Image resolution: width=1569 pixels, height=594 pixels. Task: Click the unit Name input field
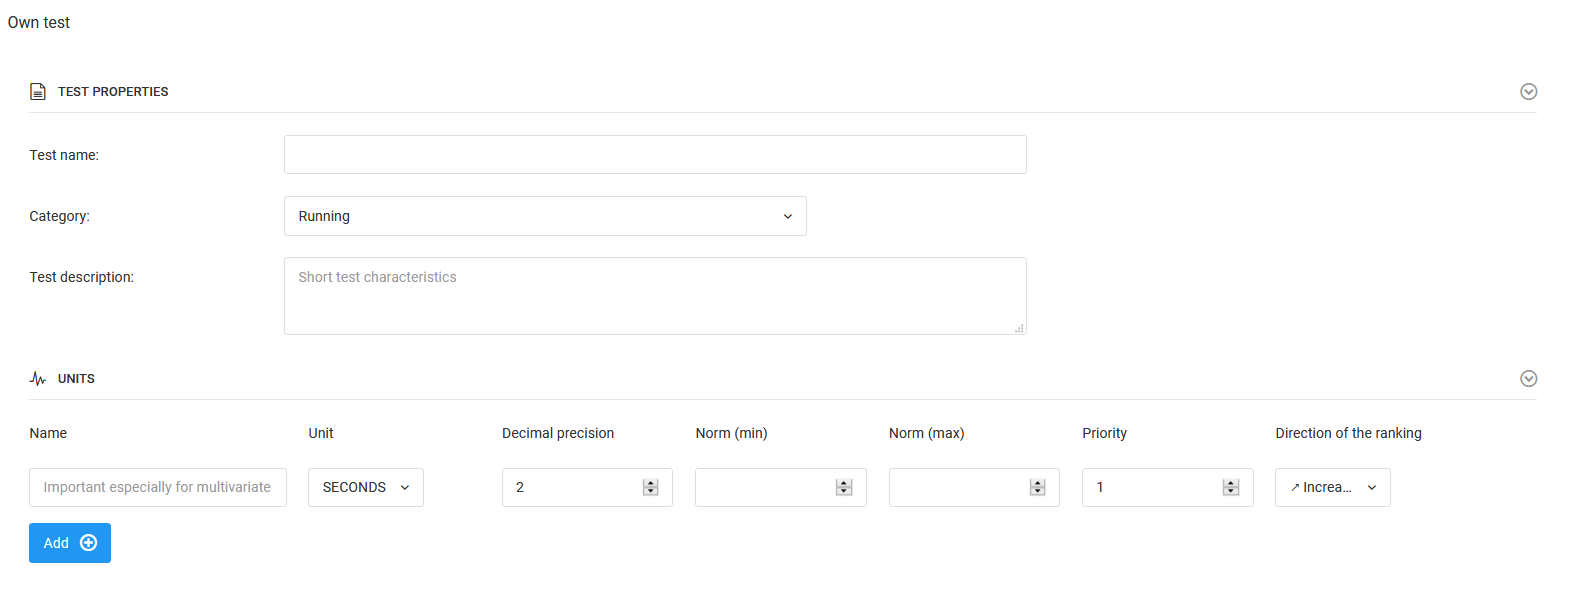(158, 487)
